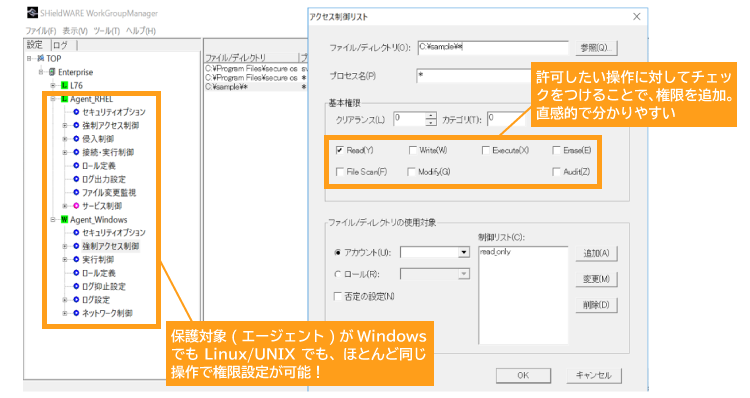Open the ロール(R) dropdown list

(463, 274)
